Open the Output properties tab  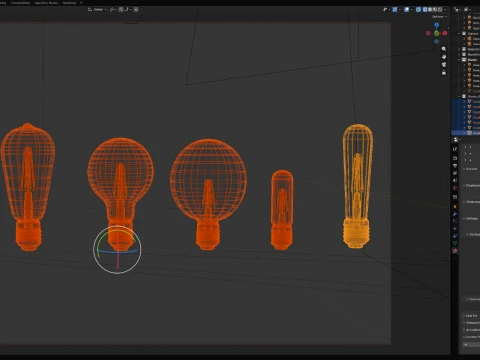[x=455, y=165]
